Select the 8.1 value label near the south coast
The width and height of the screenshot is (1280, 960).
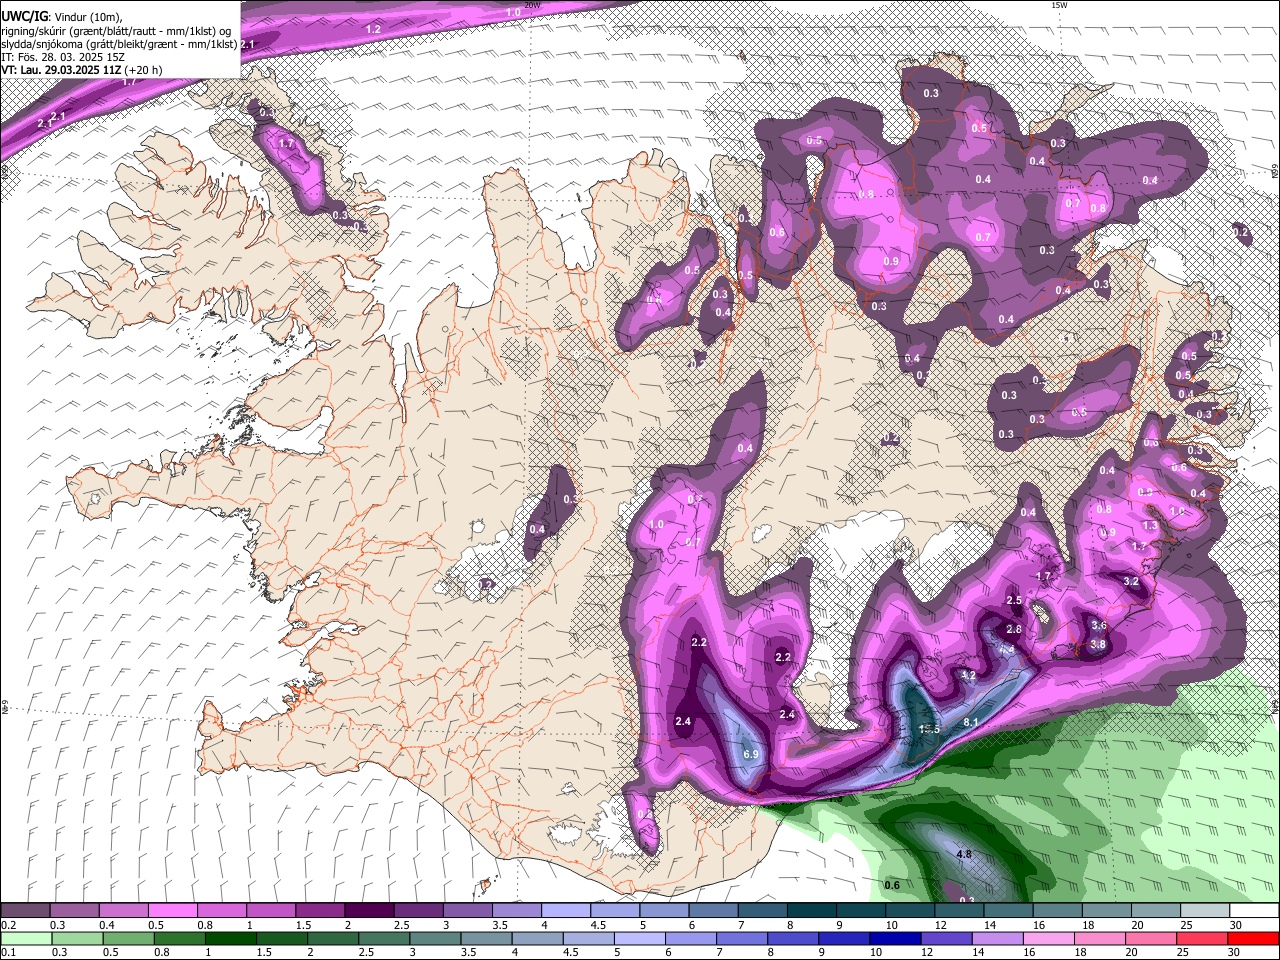pyautogui.click(x=970, y=722)
